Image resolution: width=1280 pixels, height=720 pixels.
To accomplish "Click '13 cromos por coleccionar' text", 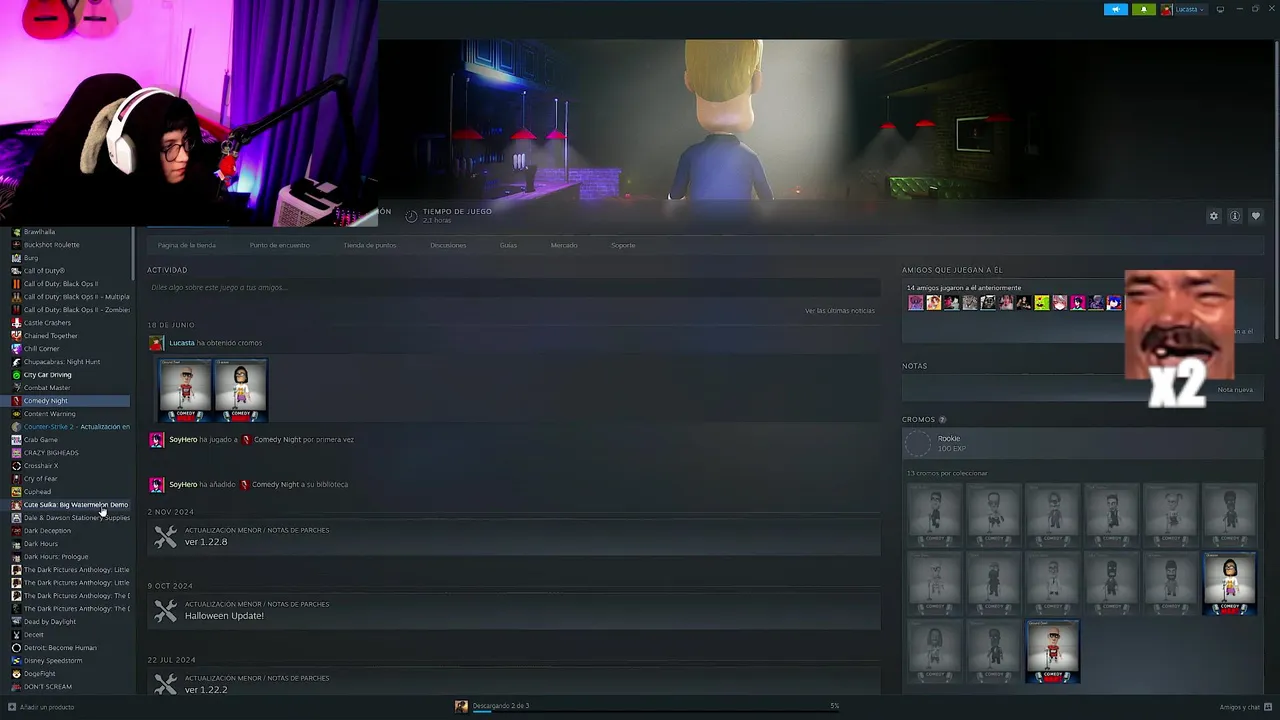I will click(x=947, y=474).
